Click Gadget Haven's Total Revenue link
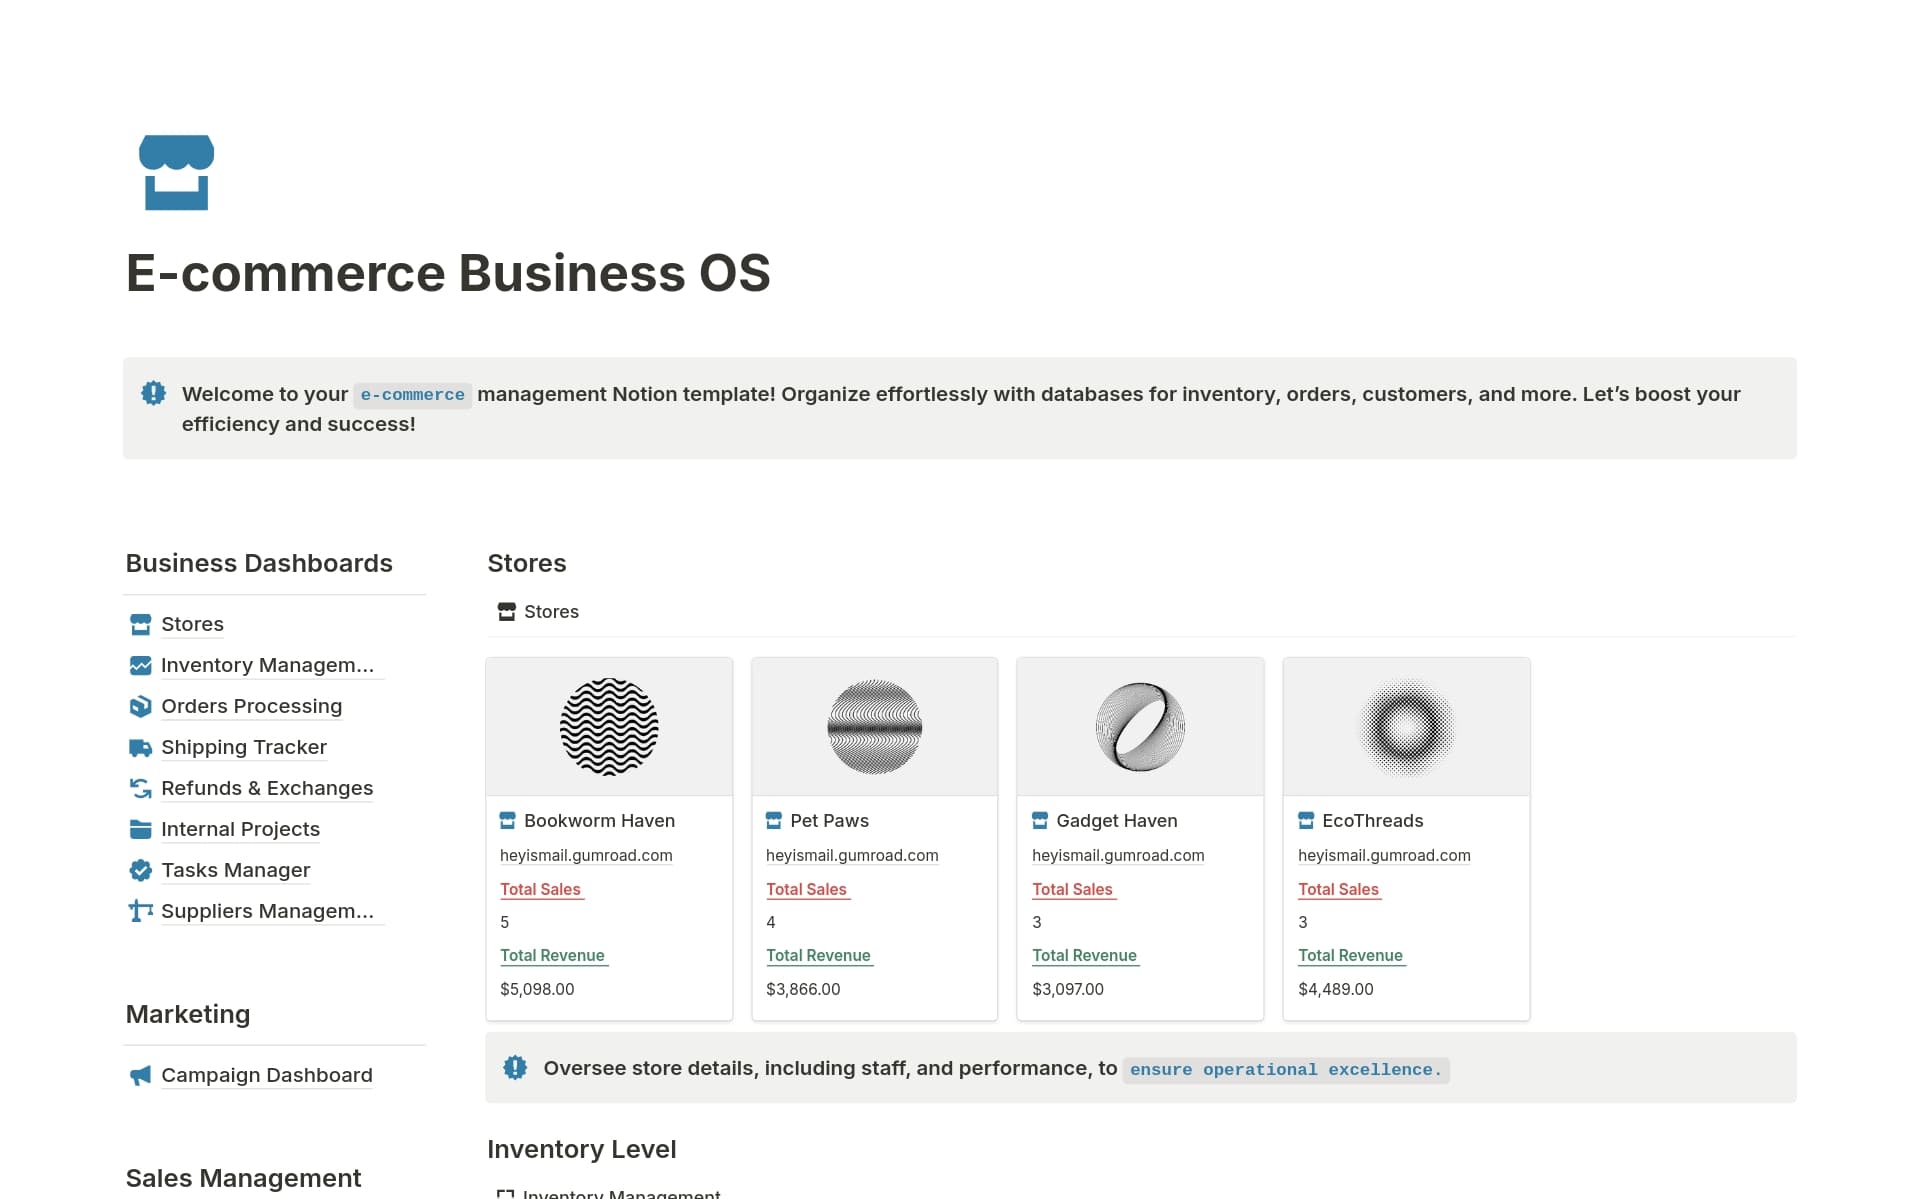This screenshot has width=1920, height=1199. coord(1084,955)
